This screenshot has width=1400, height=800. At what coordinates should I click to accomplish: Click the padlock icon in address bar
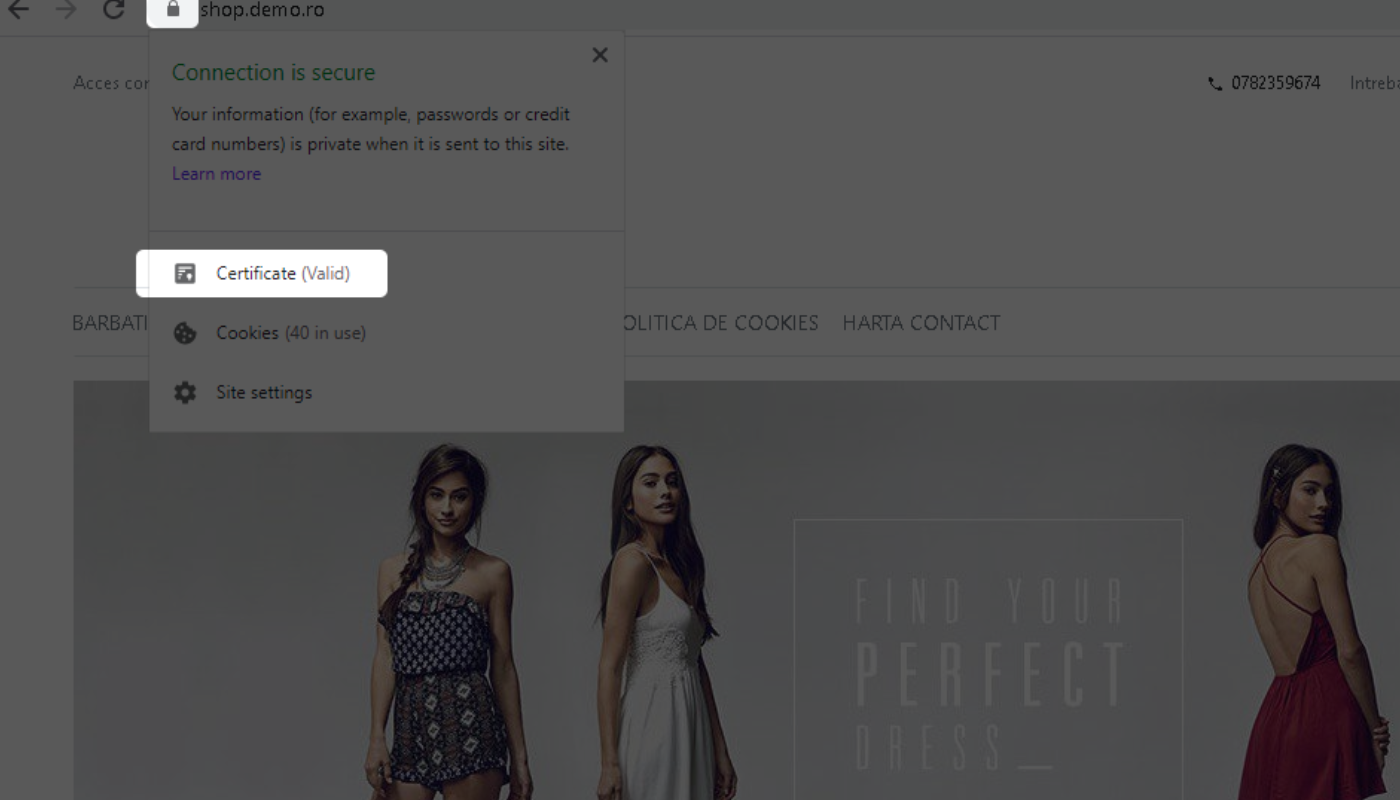(173, 10)
